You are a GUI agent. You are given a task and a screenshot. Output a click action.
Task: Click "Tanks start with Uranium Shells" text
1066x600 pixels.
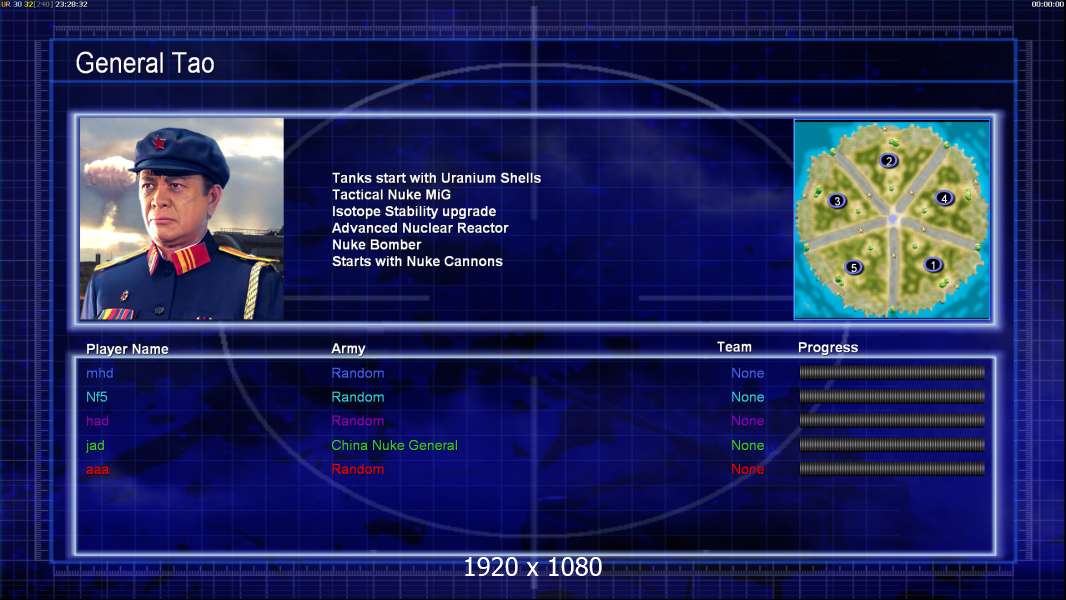436,178
